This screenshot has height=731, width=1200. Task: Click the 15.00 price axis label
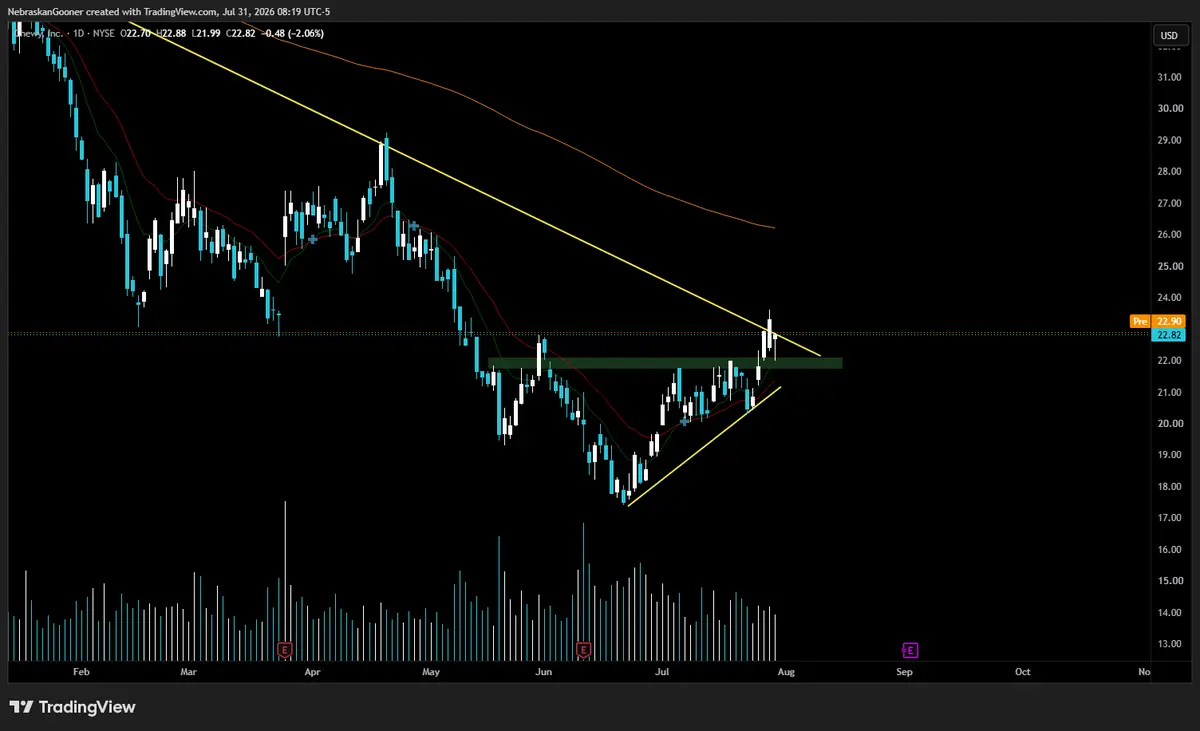[1169, 581]
